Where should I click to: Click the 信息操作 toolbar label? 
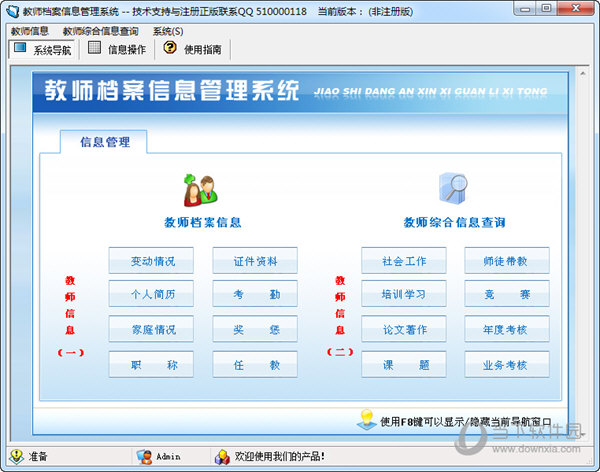coord(127,49)
